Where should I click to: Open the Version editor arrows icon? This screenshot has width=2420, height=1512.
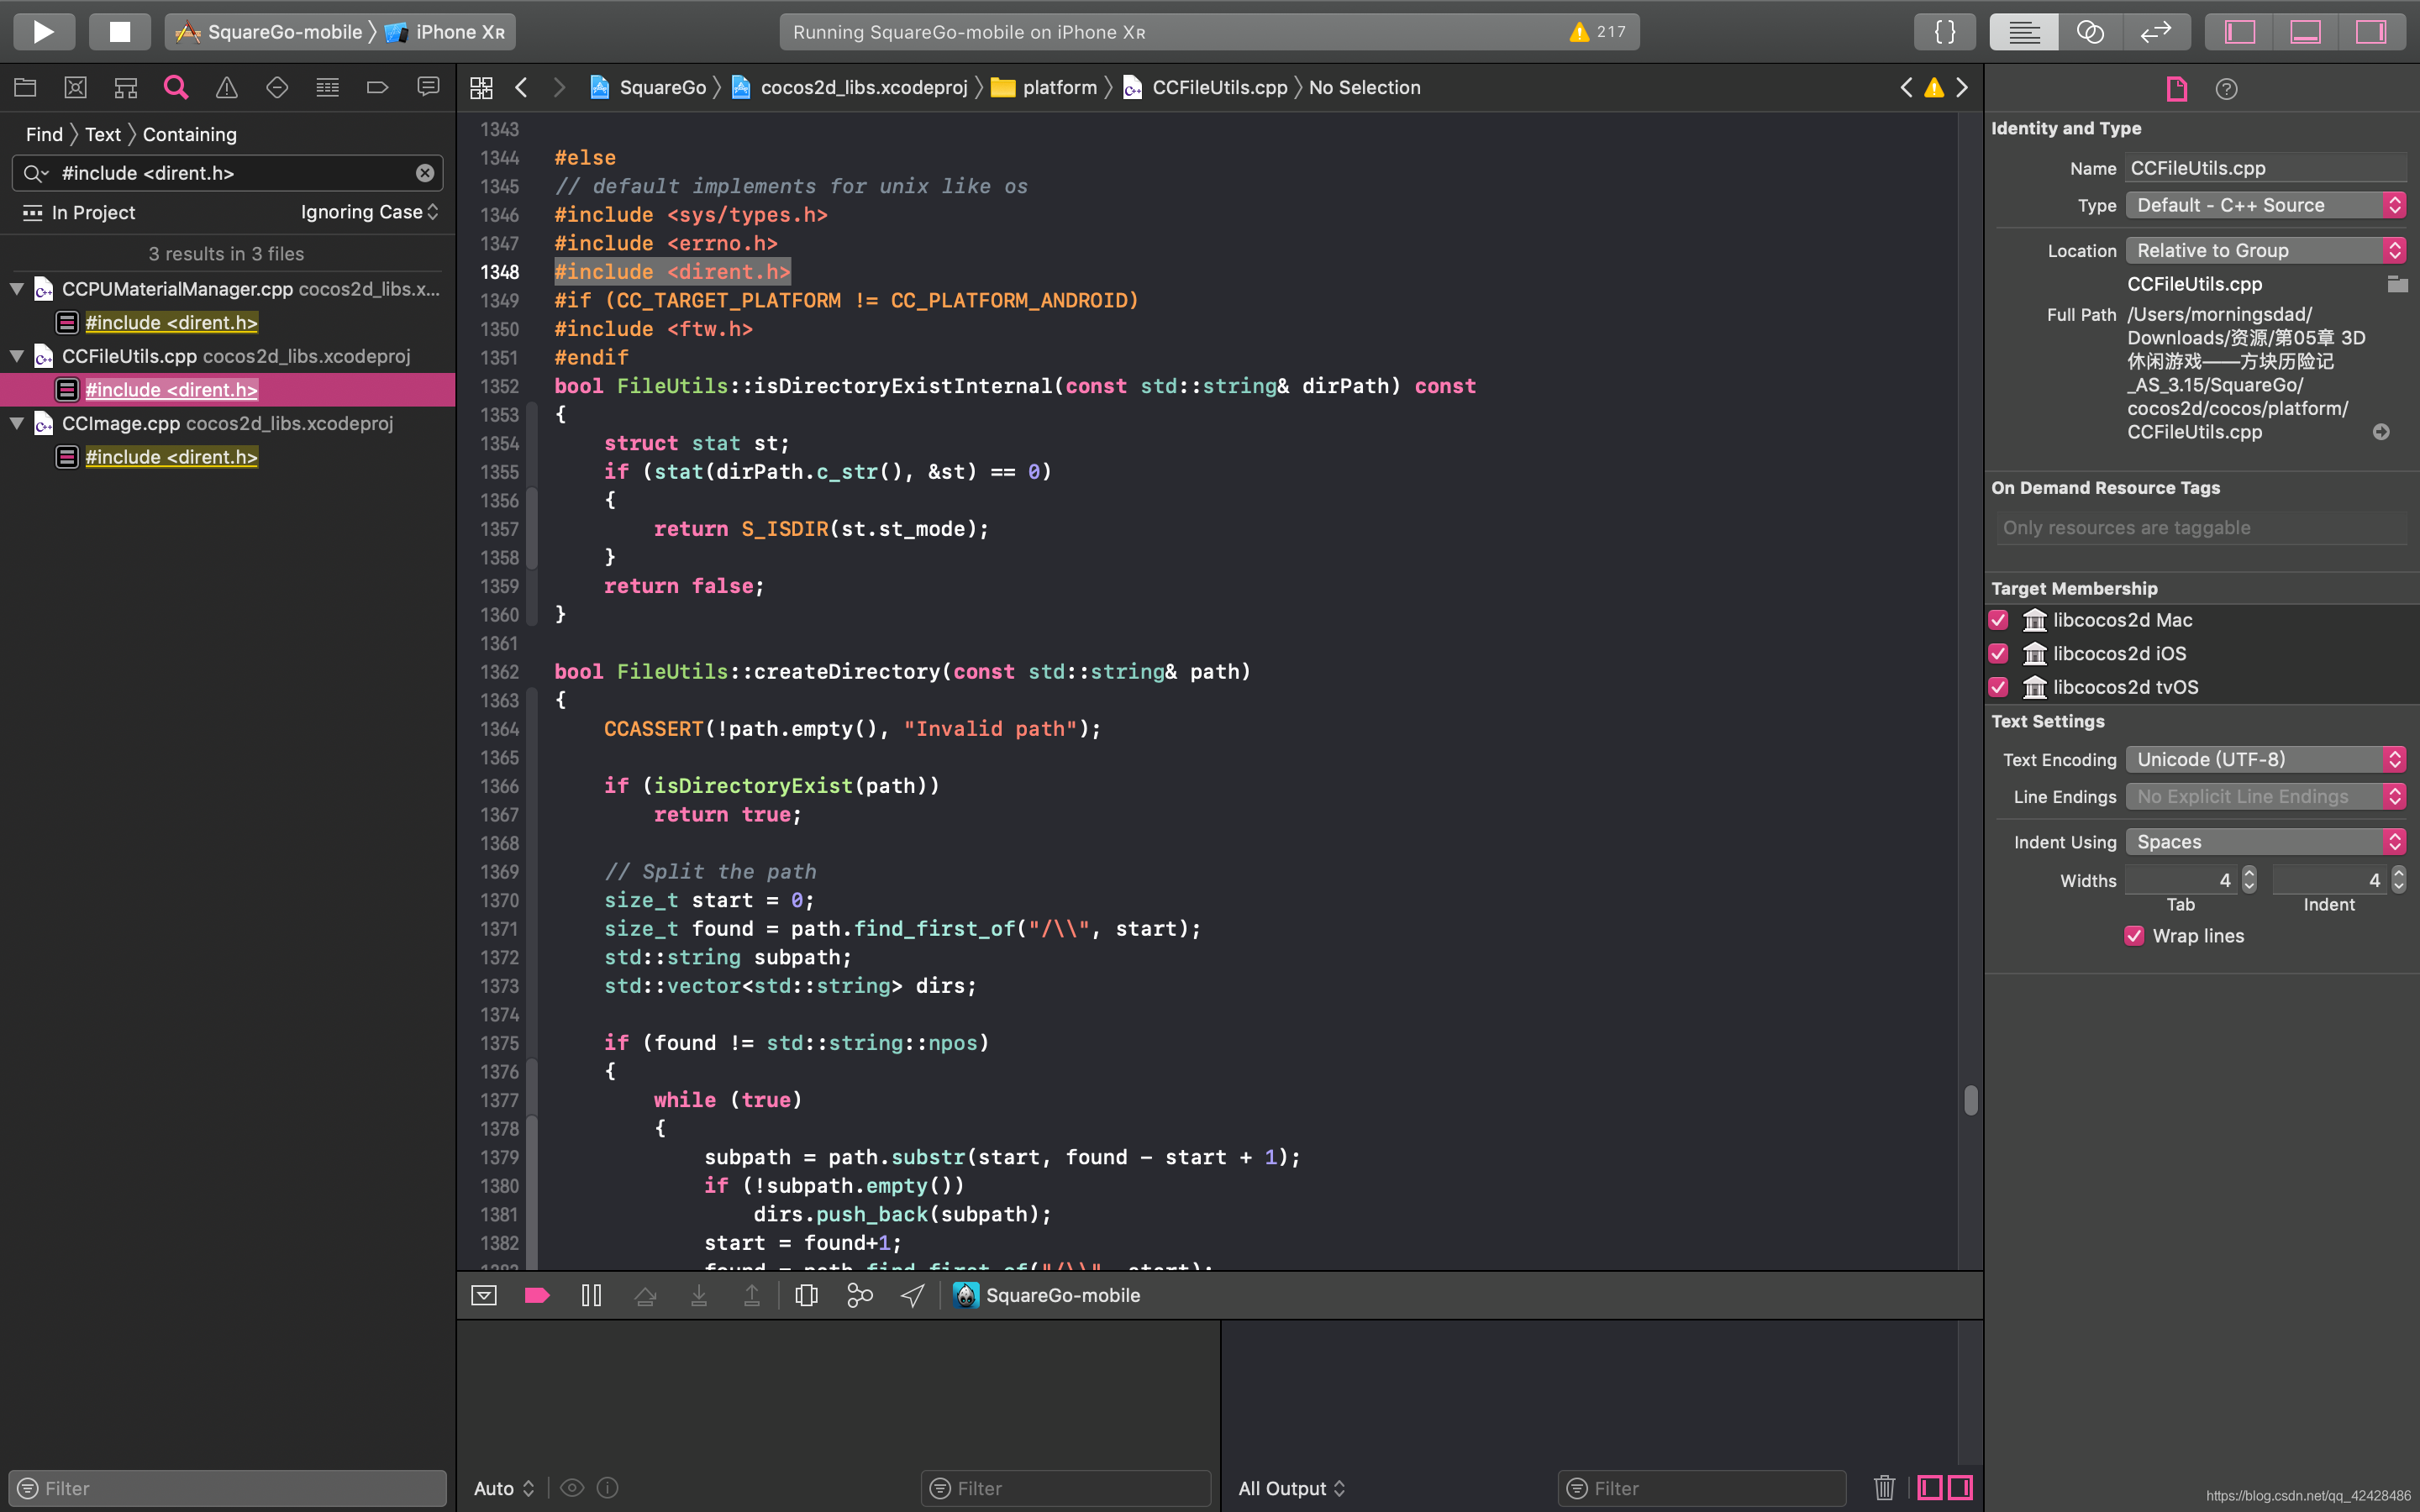tap(2155, 31)
